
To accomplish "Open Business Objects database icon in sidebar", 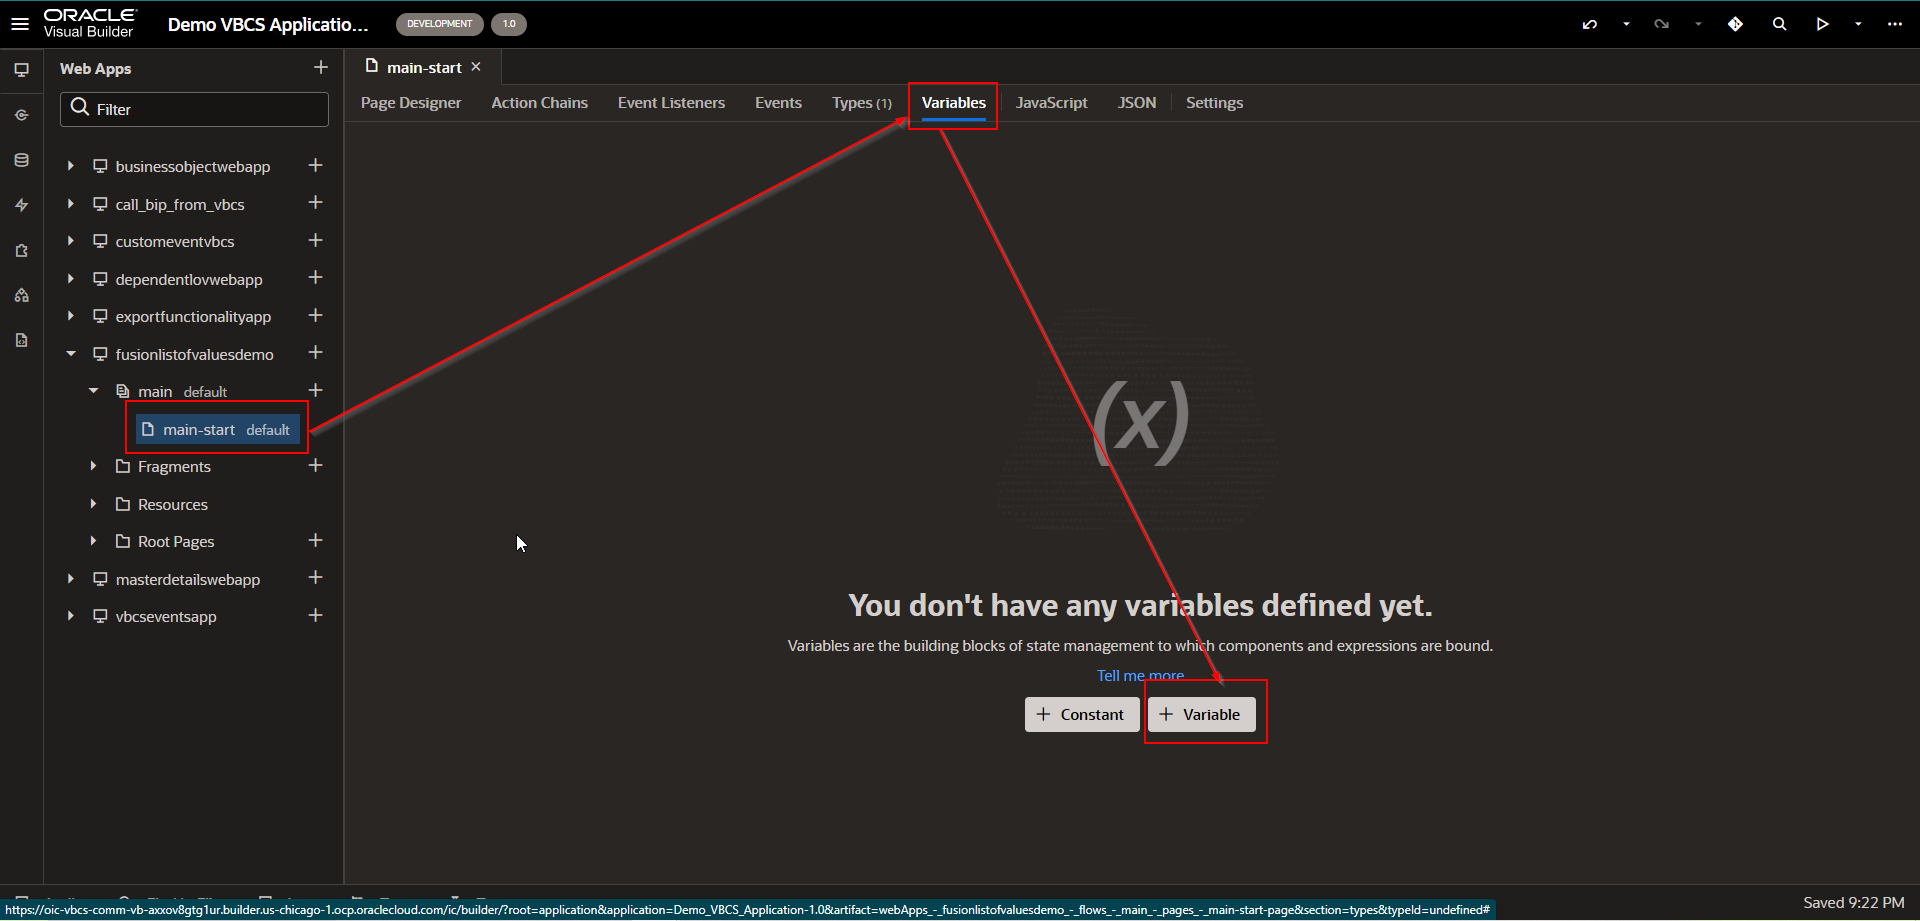I will [21, 160].
